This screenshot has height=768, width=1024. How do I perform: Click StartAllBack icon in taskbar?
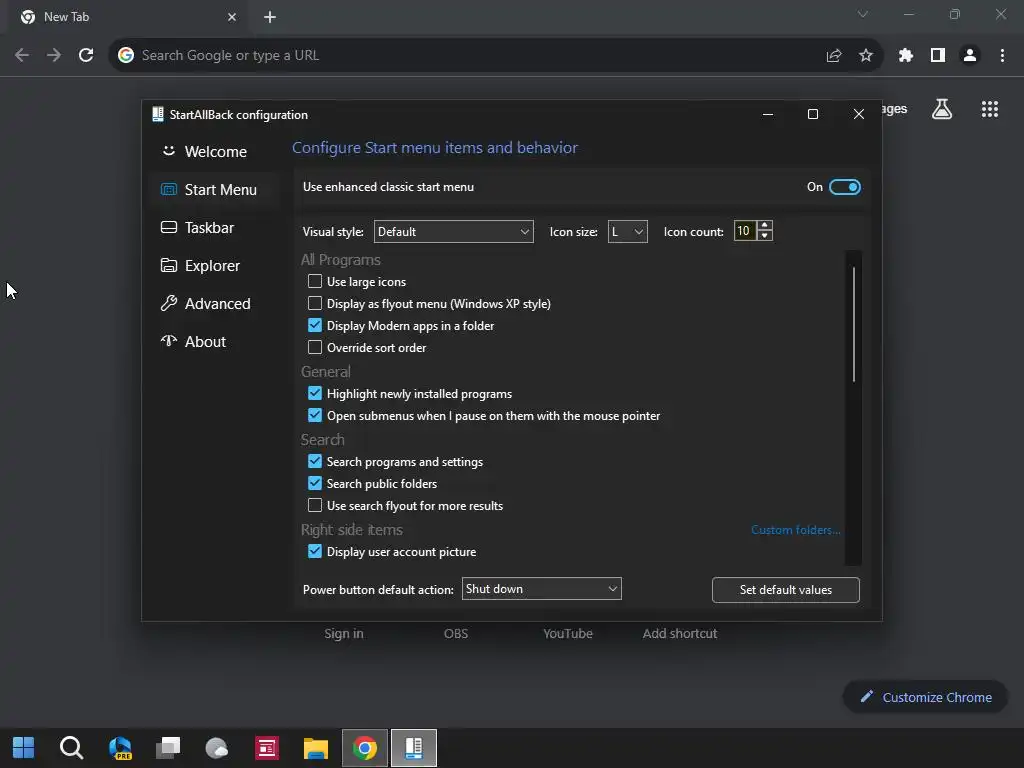click(x=413, y=748)
